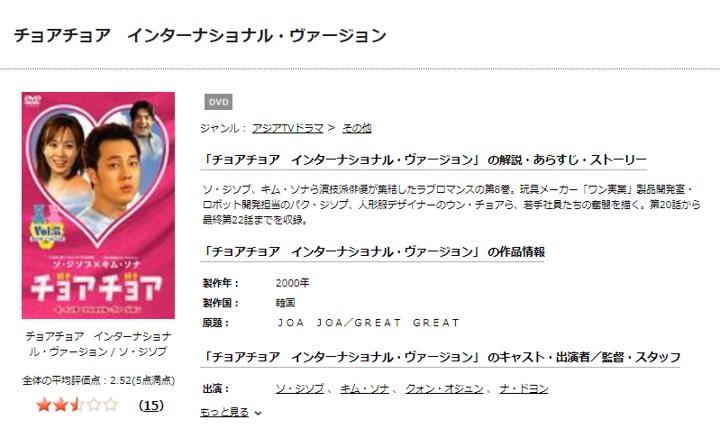This screenshot has height=438, width=720.
Task: Open cast member クォン・オジュン link
Action: pos(444,389)
